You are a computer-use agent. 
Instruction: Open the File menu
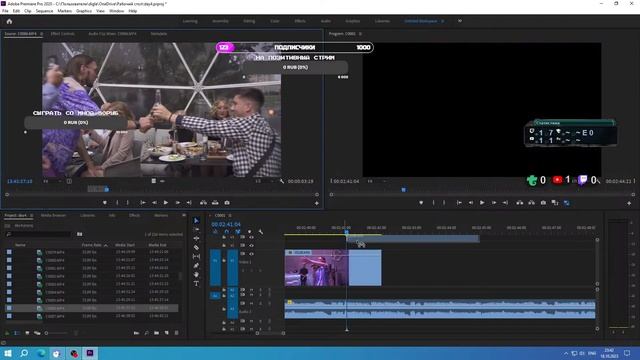[x=5, y=11]
